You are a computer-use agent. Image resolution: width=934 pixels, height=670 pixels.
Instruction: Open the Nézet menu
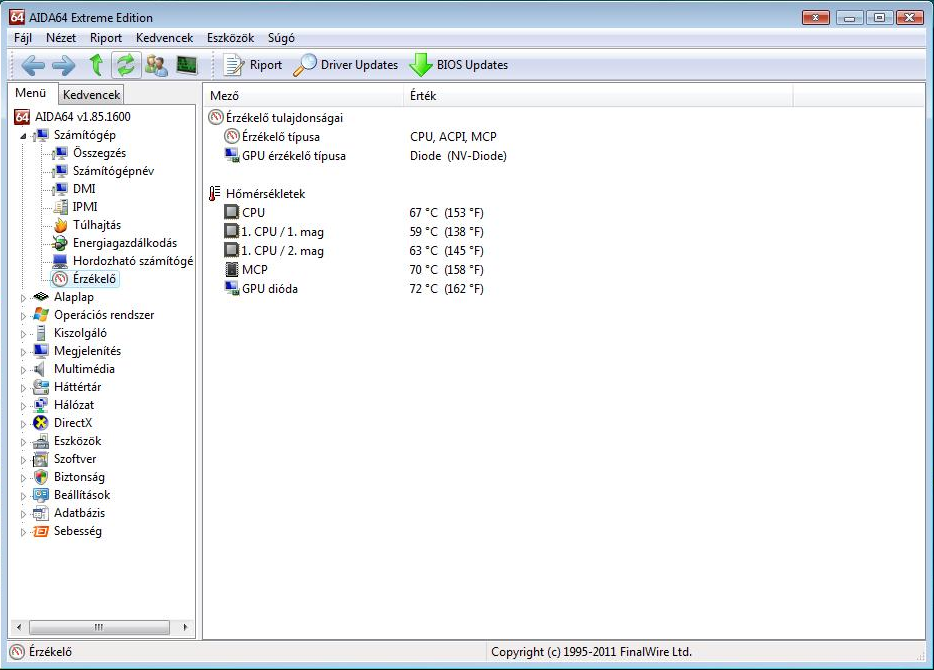(61, 38)
